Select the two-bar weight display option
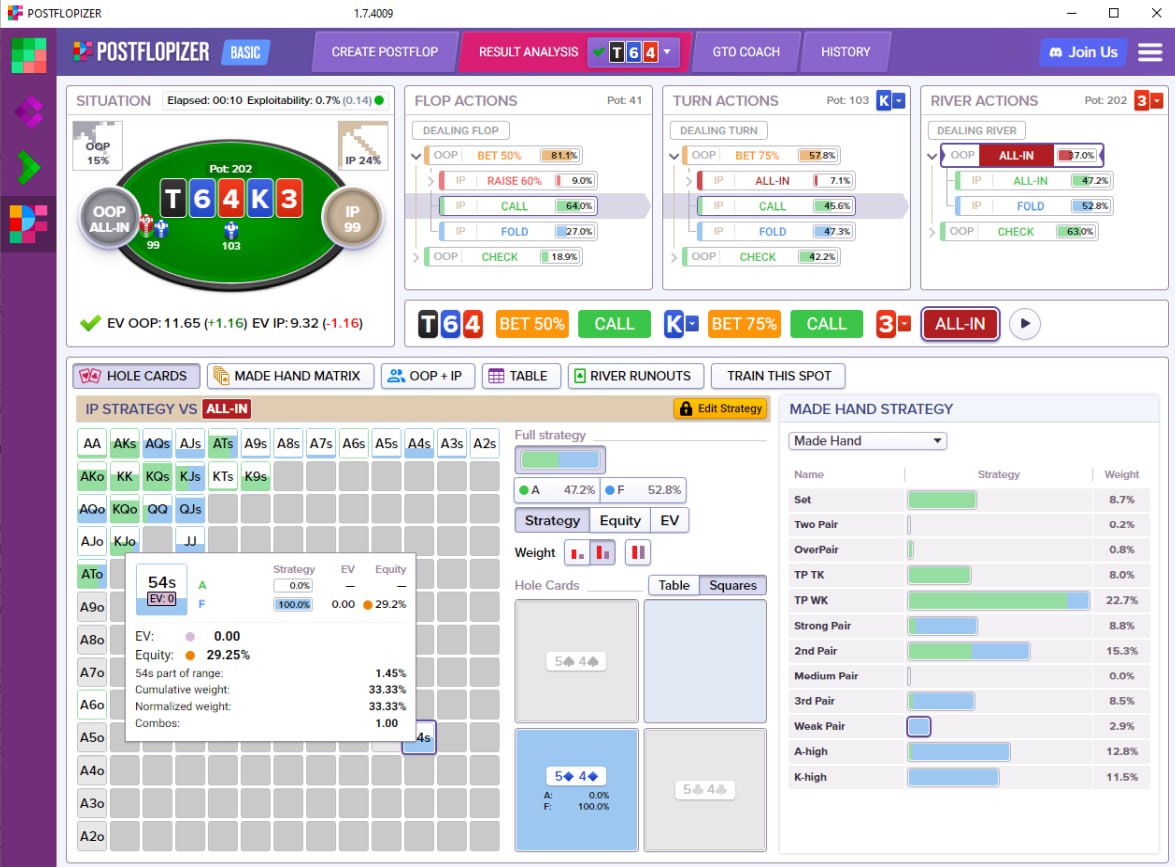This screenshot has width=1175, height=867. 603,552
